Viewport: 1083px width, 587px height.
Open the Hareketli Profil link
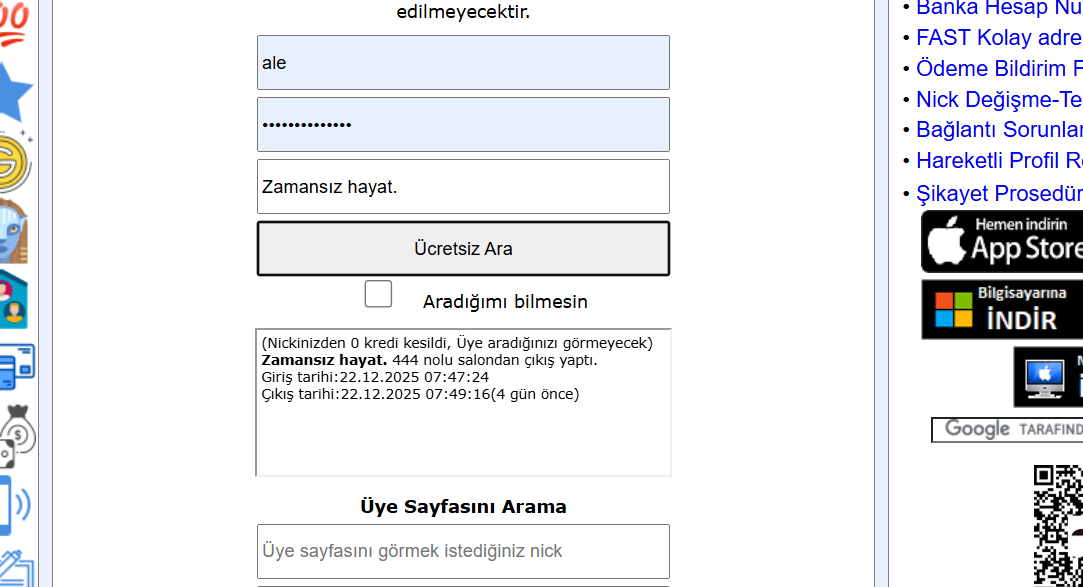click(999, 161)
